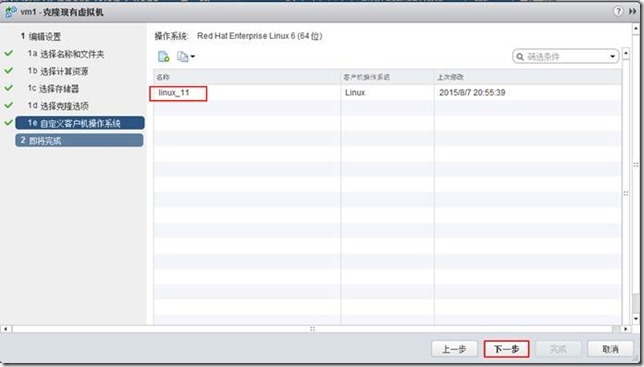Image resolution: width=644 pixels, height=367 pixels.
Task: Go to step 1 编辑设置
Action: (x=41, y=37)
